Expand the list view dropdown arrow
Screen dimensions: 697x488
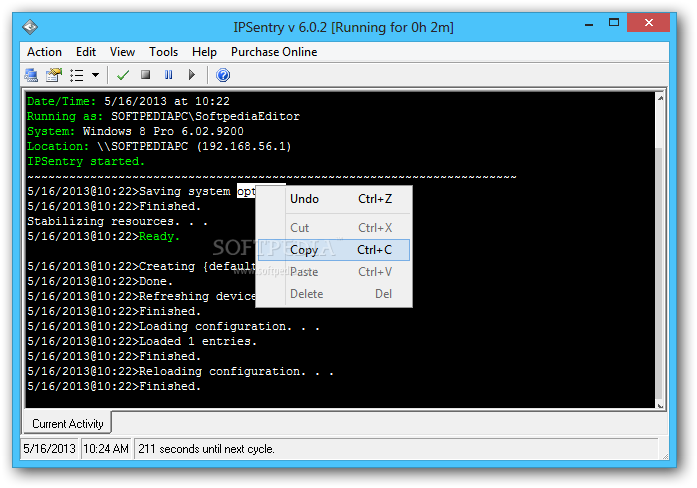[x=95, y=75]
